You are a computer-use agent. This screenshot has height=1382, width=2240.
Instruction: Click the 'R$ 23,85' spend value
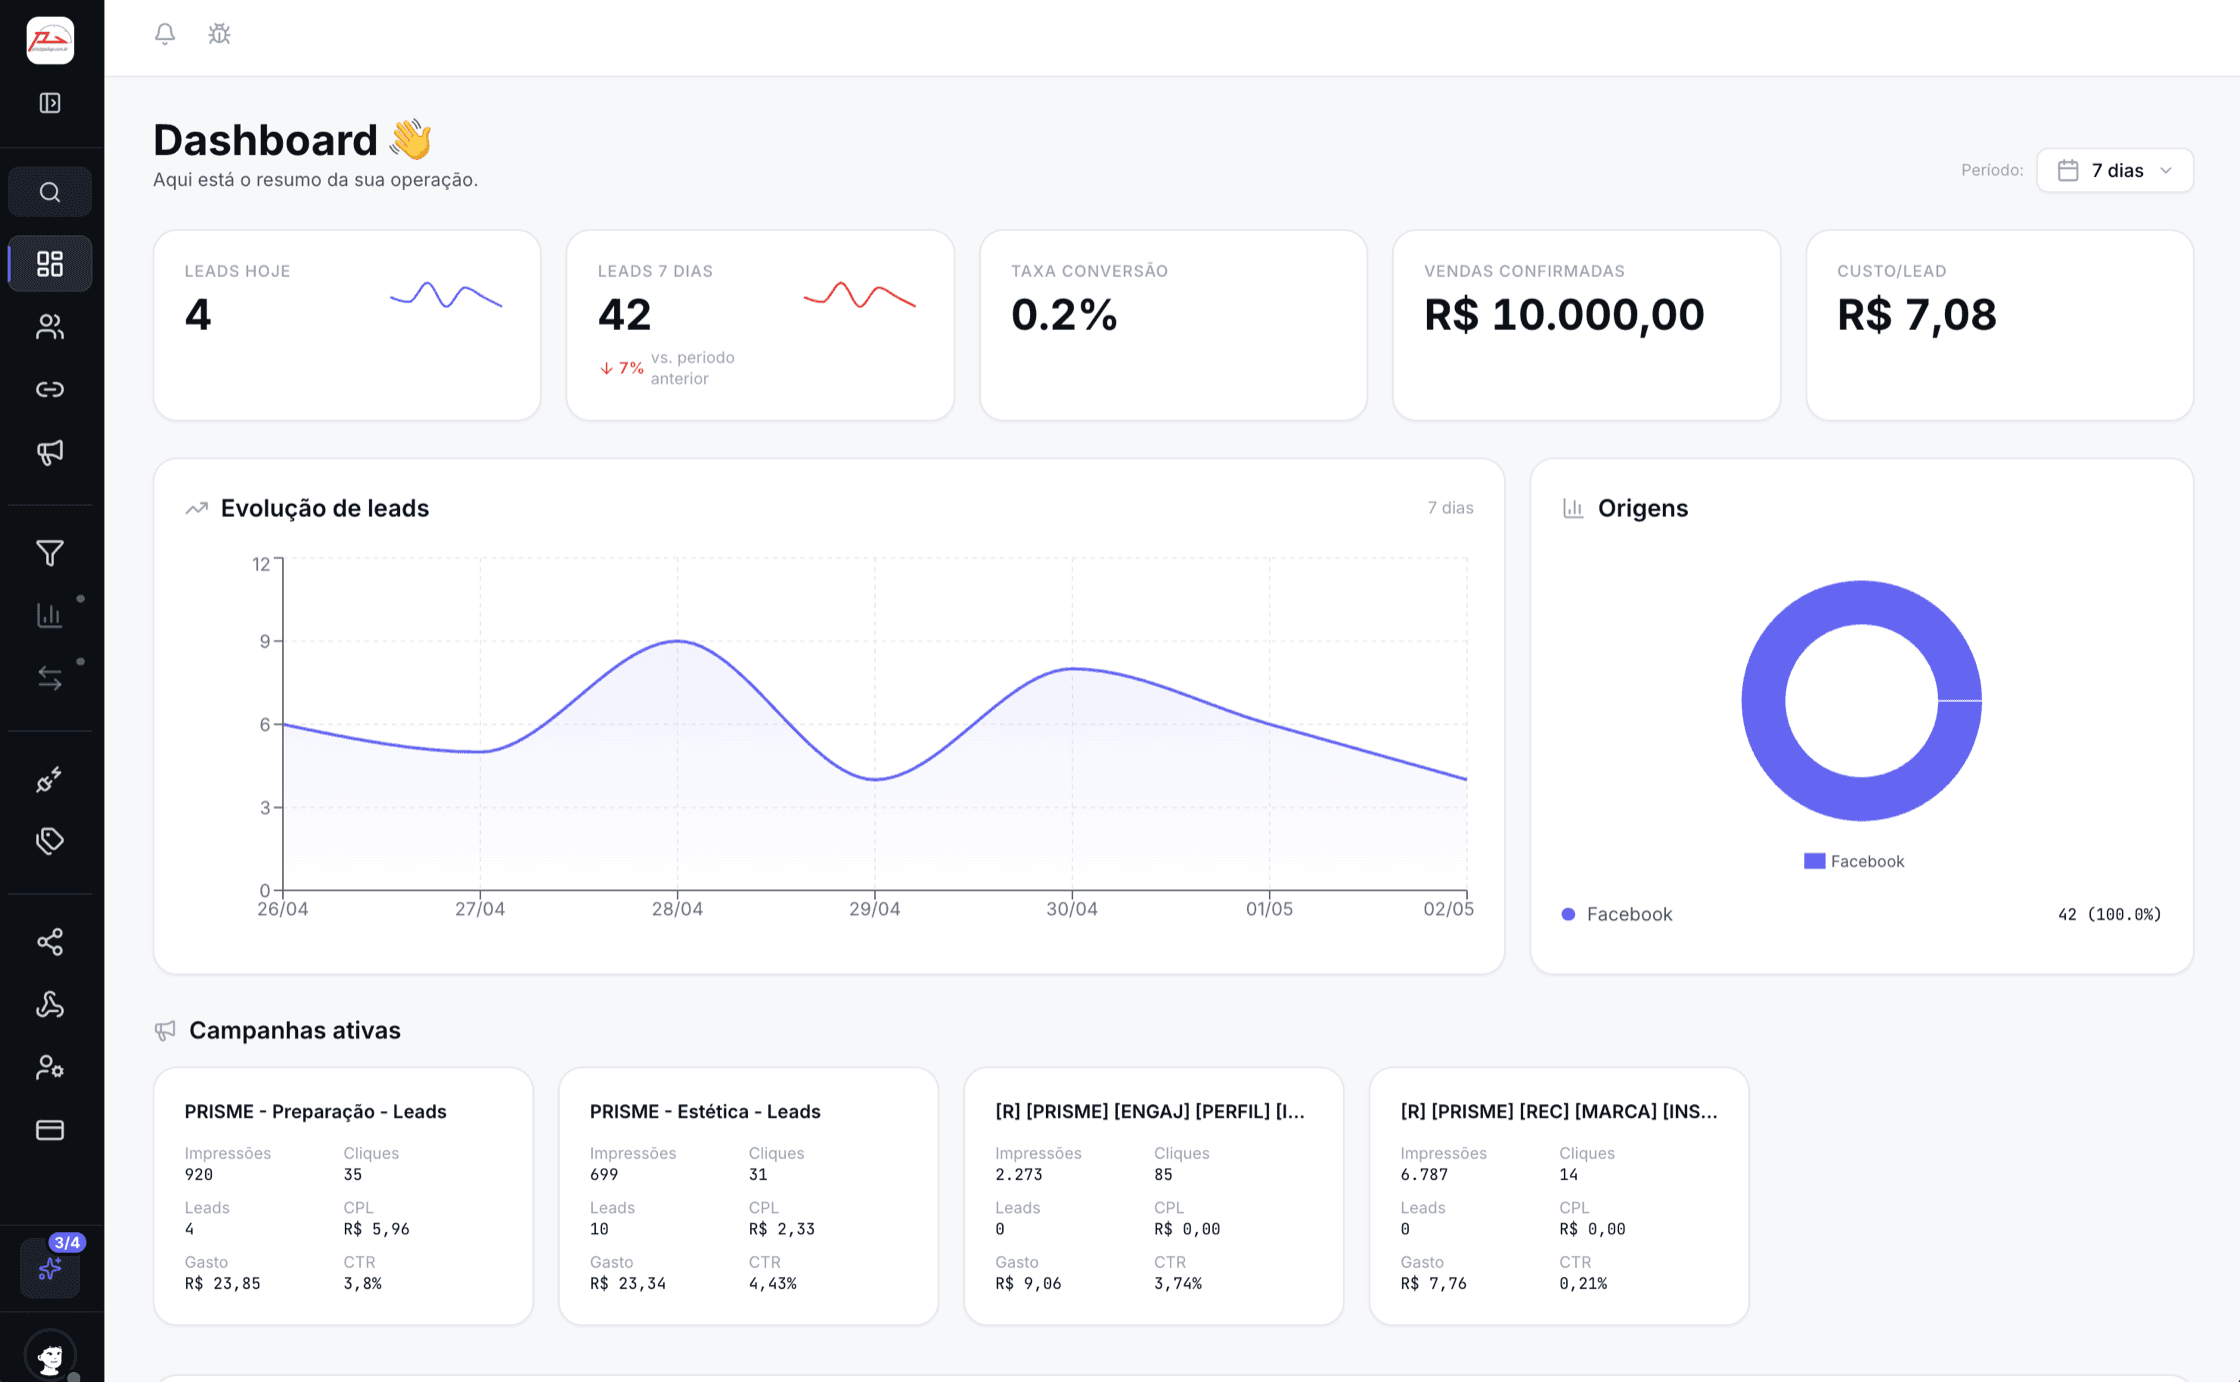222,1283
